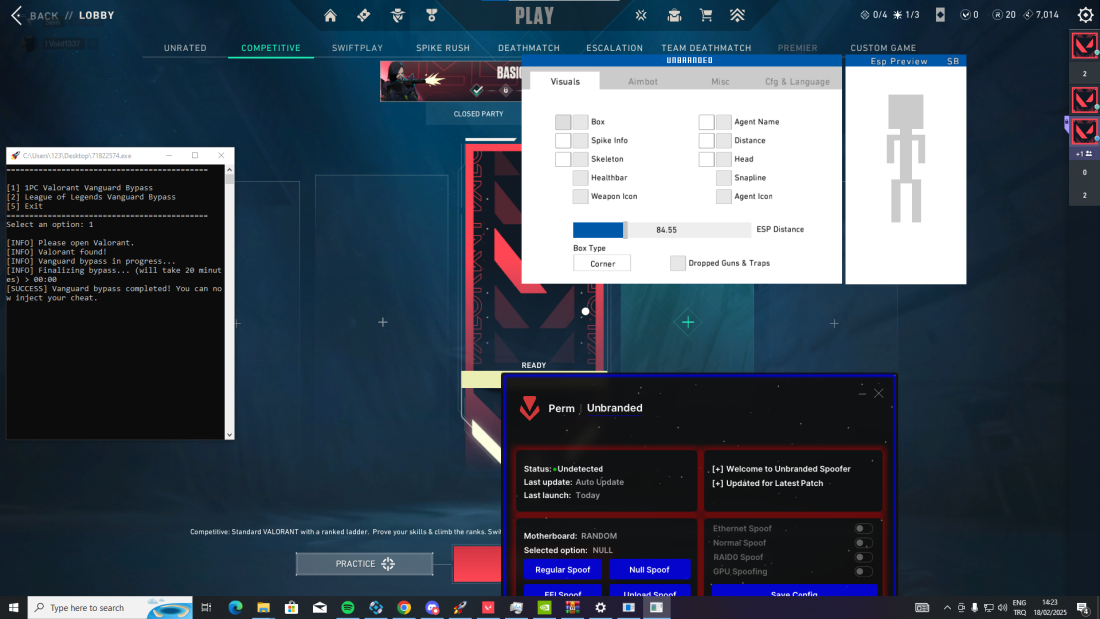Turn on the RAID0 Spoof switch
1100x619 pixels.
(864, 557)
